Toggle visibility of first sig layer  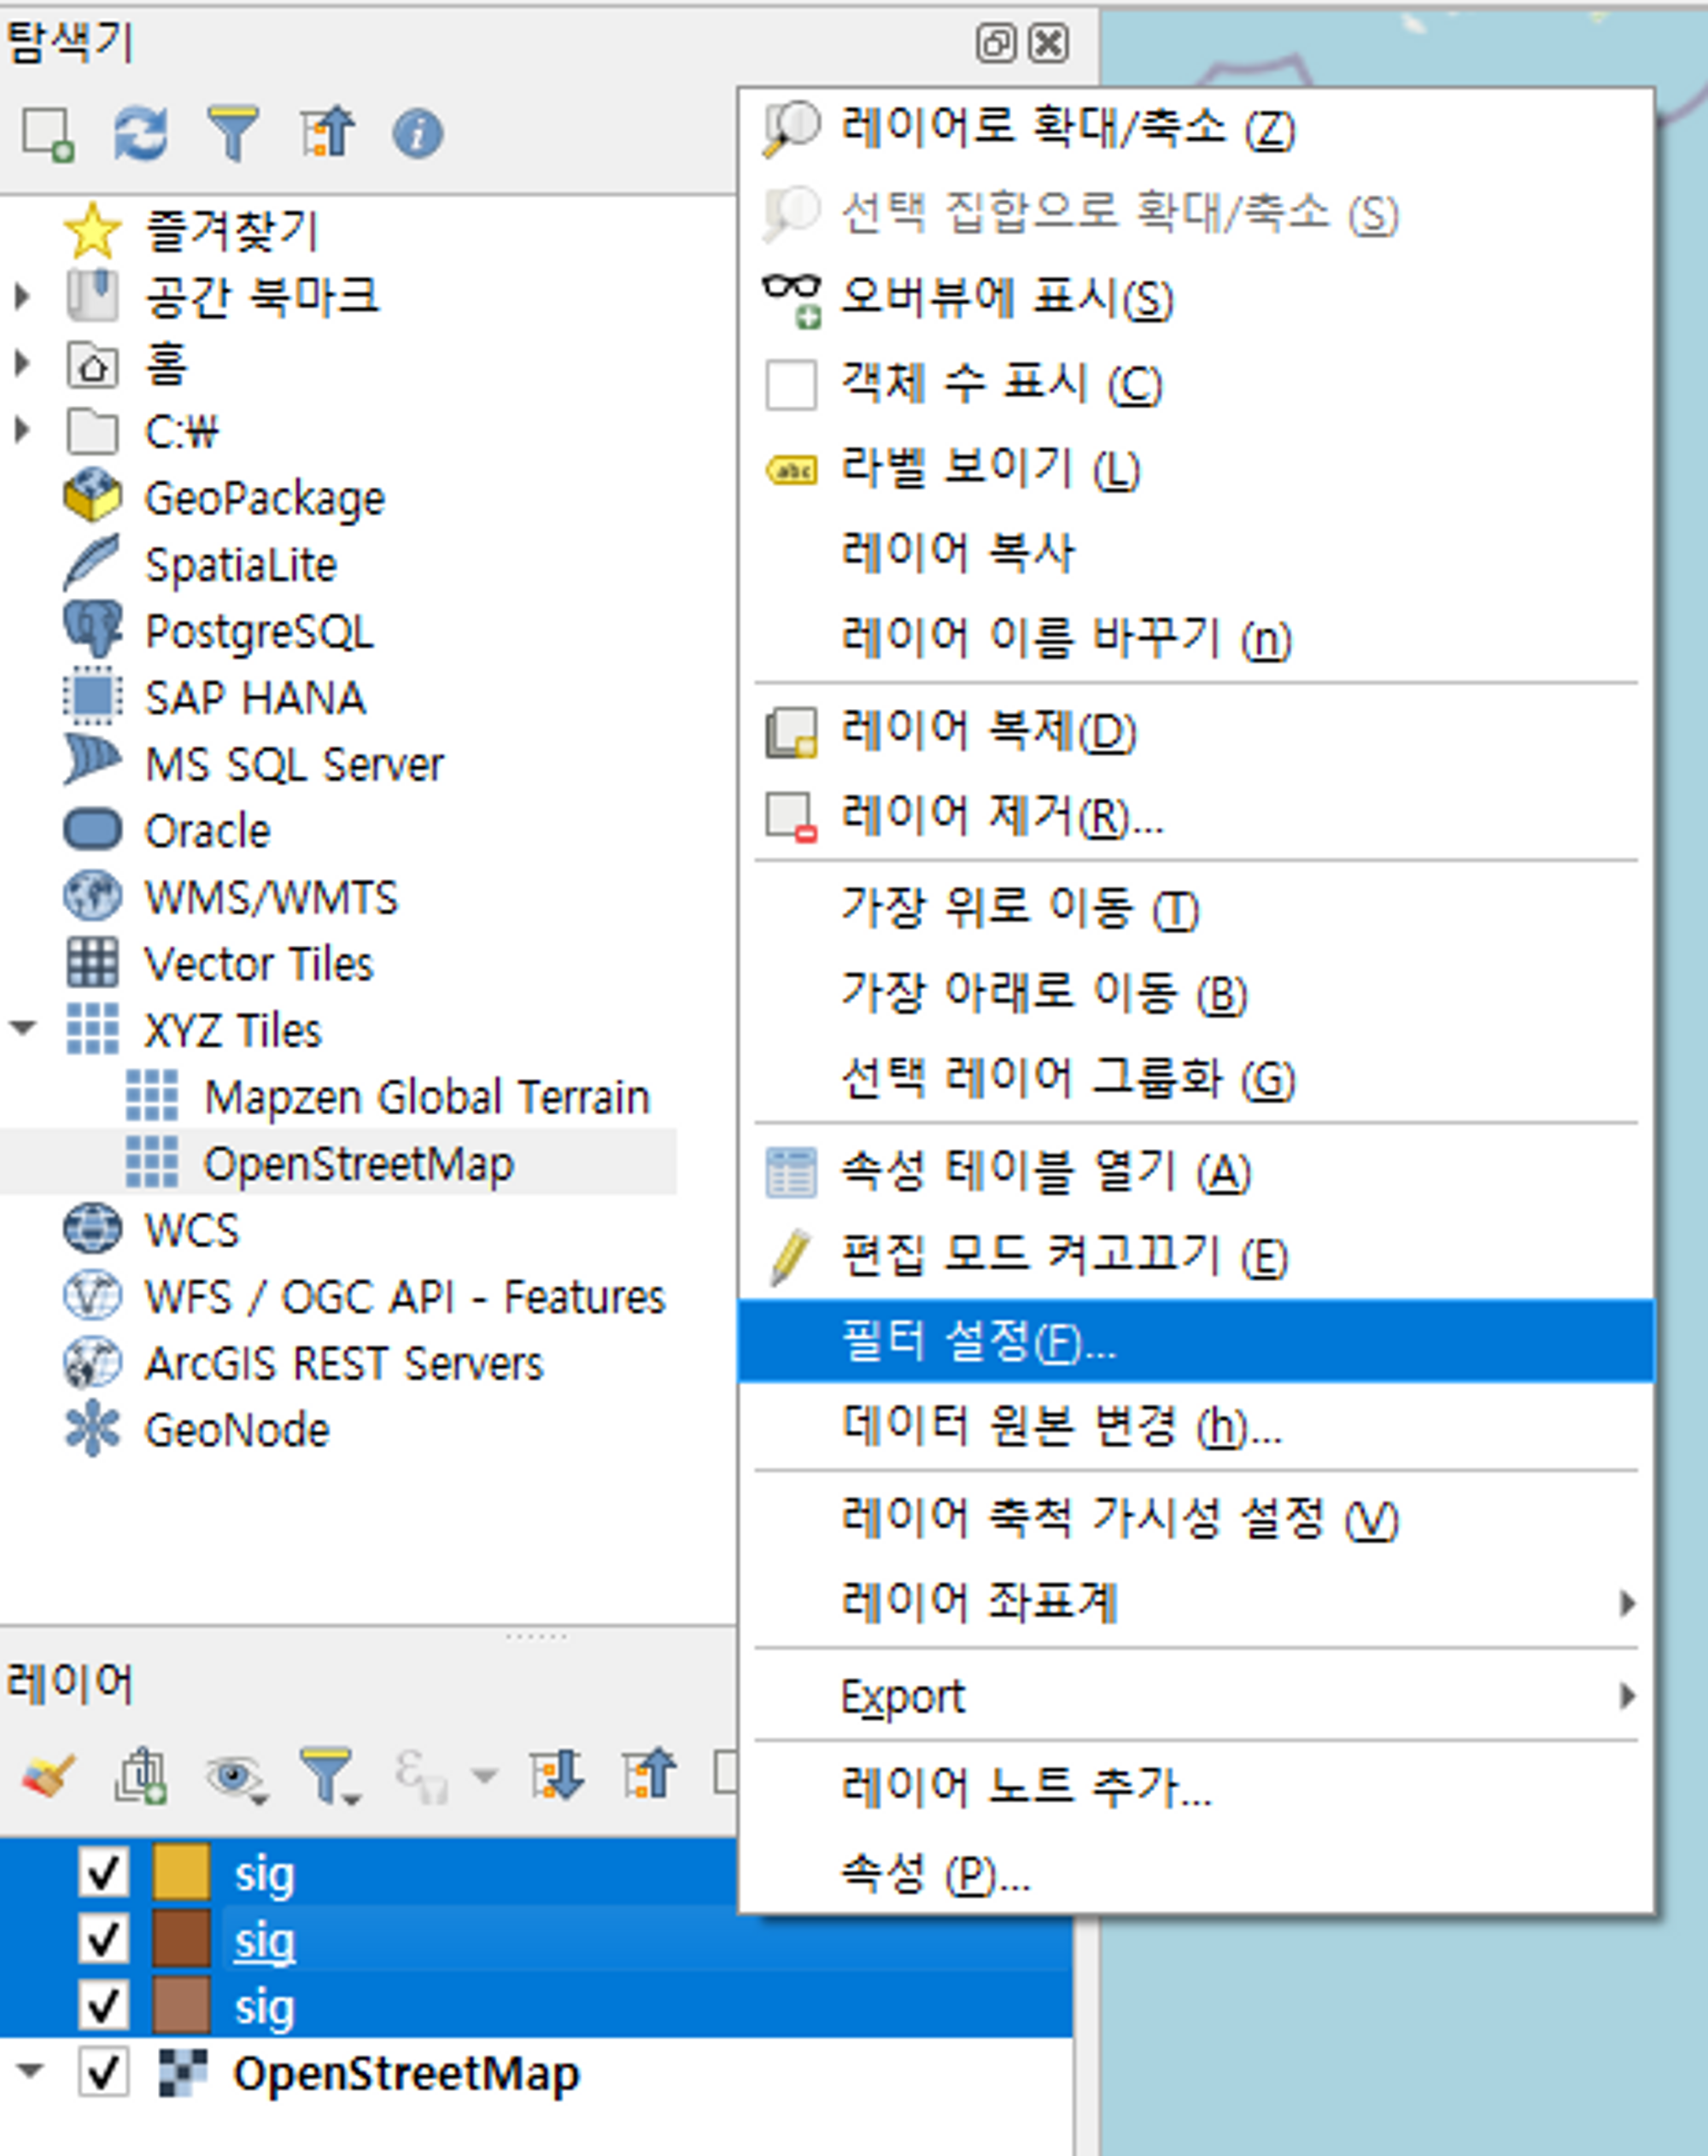[x=104, y=1873]
